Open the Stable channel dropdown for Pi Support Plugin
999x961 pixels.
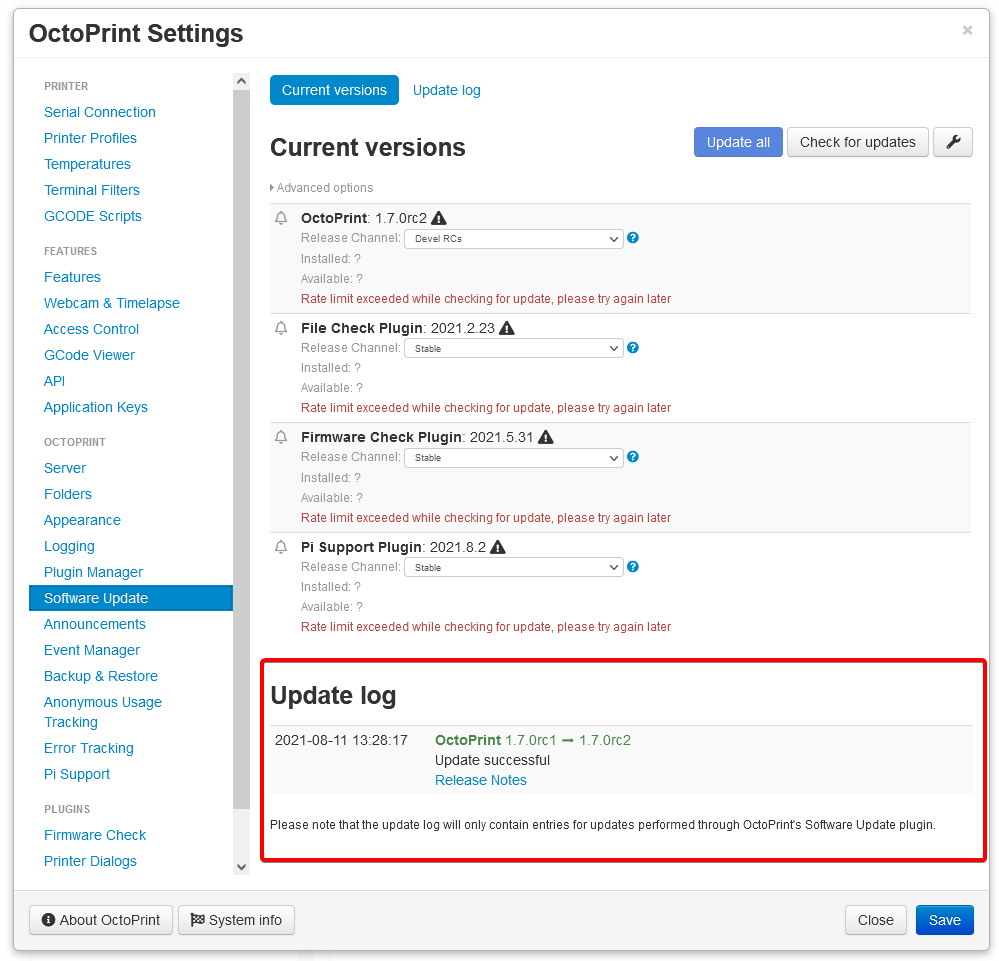513,566
